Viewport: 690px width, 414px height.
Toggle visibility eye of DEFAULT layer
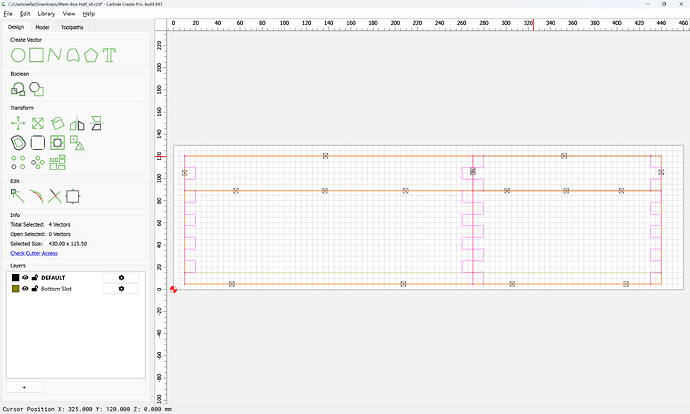coord(25,278)
